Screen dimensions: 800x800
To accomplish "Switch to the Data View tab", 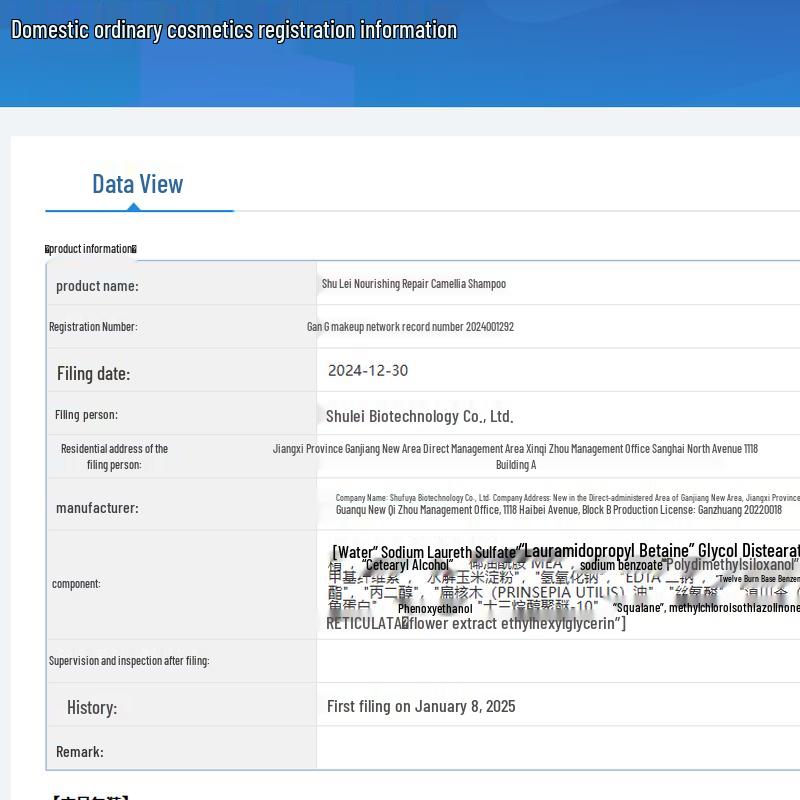I will 138,184.
